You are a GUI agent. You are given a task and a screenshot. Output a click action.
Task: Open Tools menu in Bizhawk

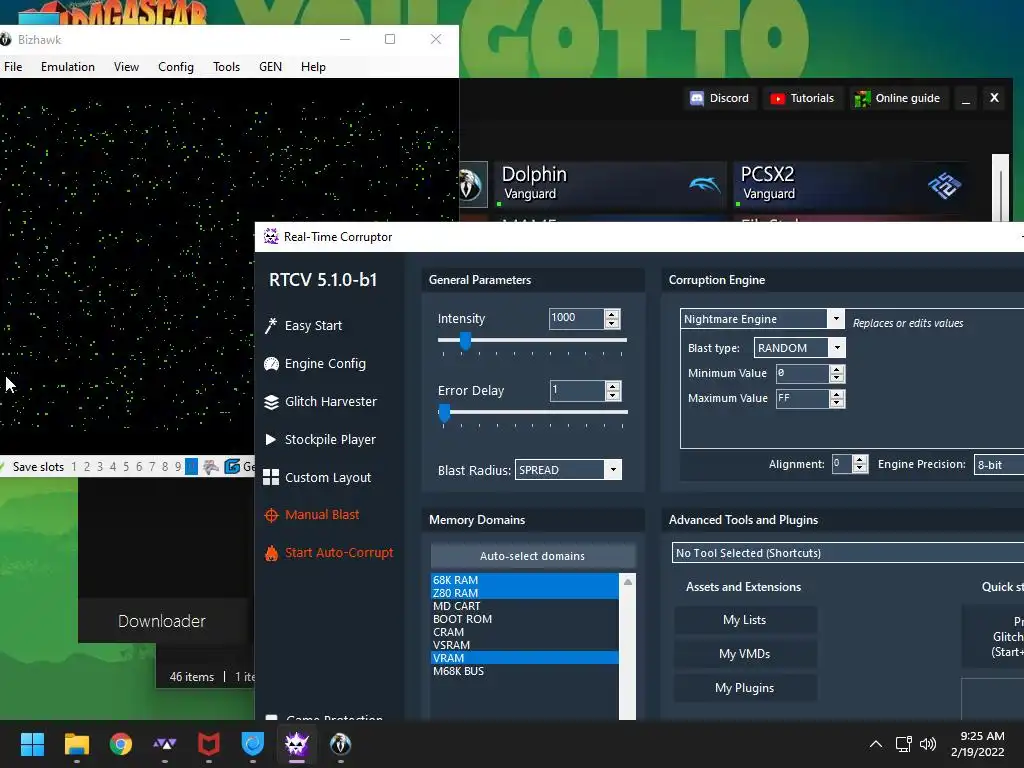(227, 67)
